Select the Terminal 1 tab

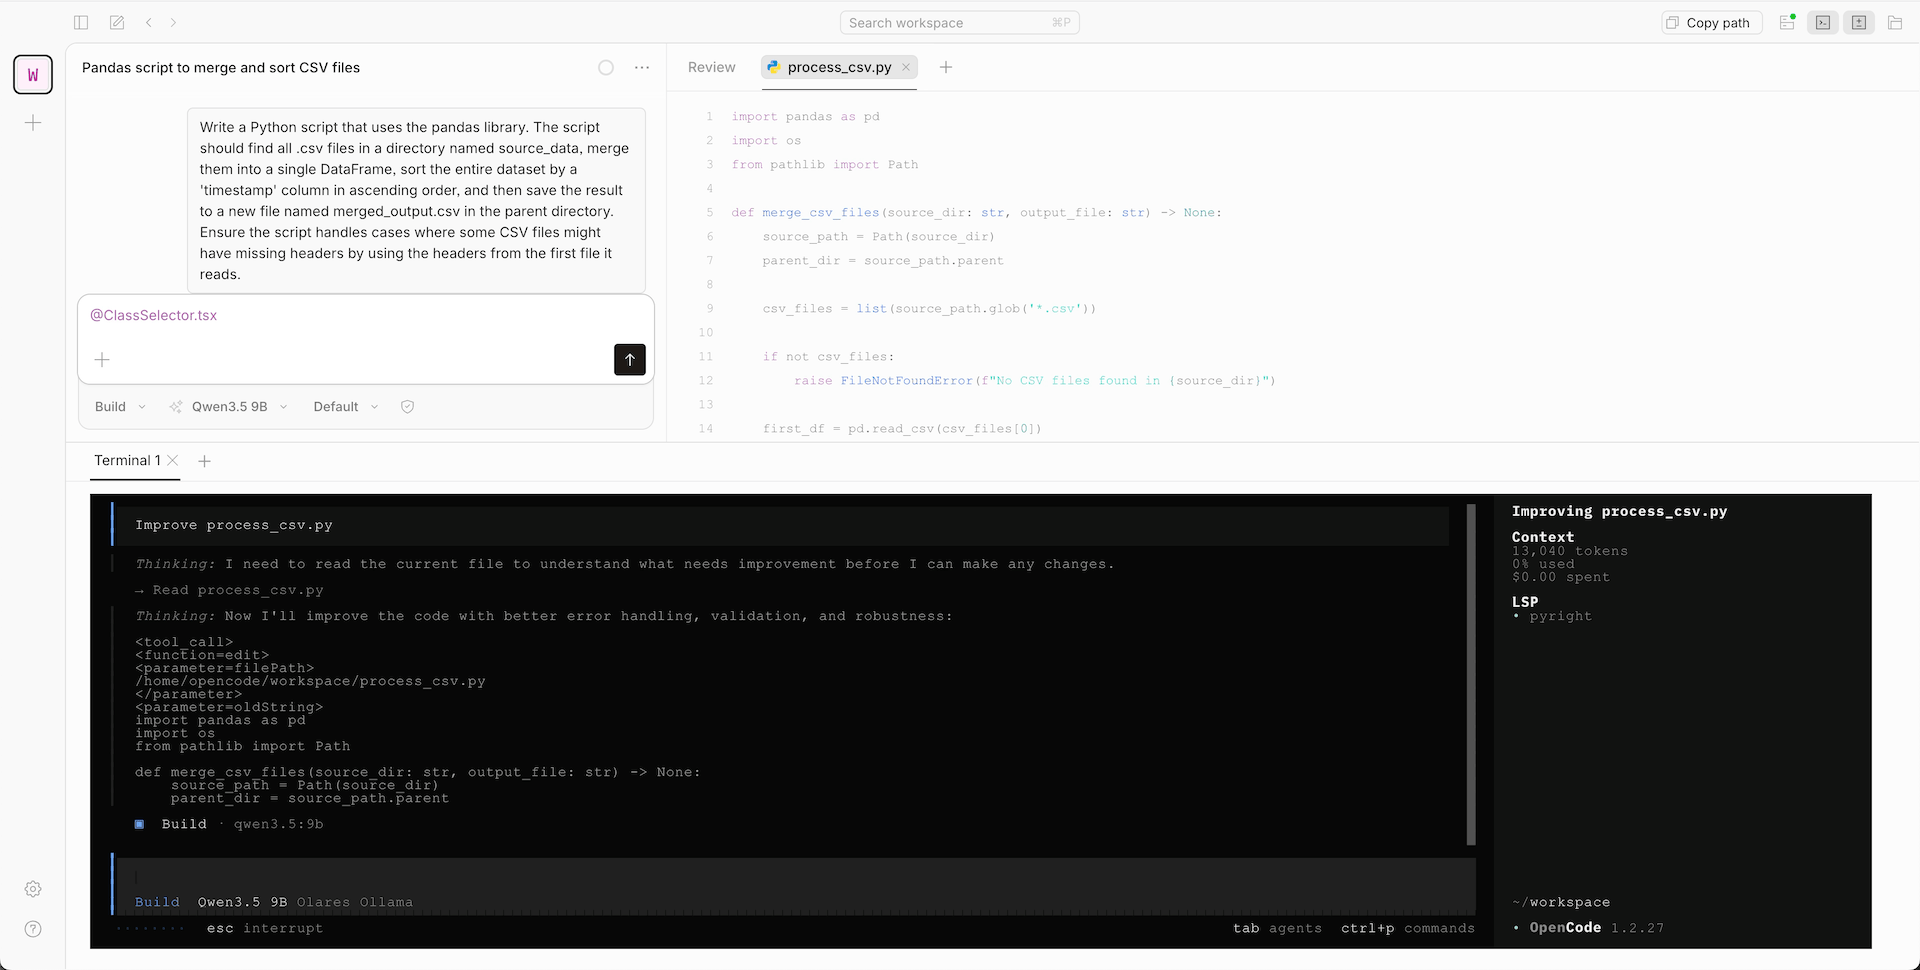126,461
